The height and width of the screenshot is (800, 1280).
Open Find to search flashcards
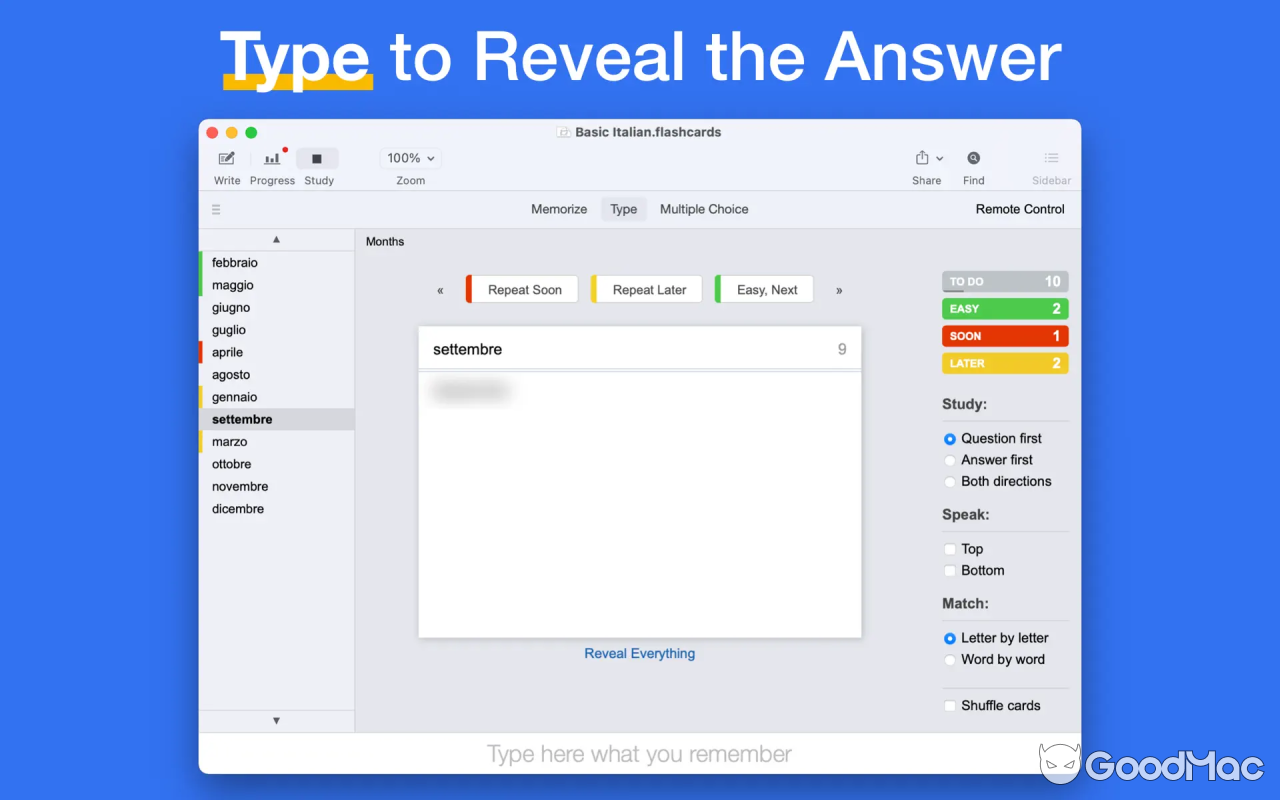pyautogui.click(x=973, y=165)
